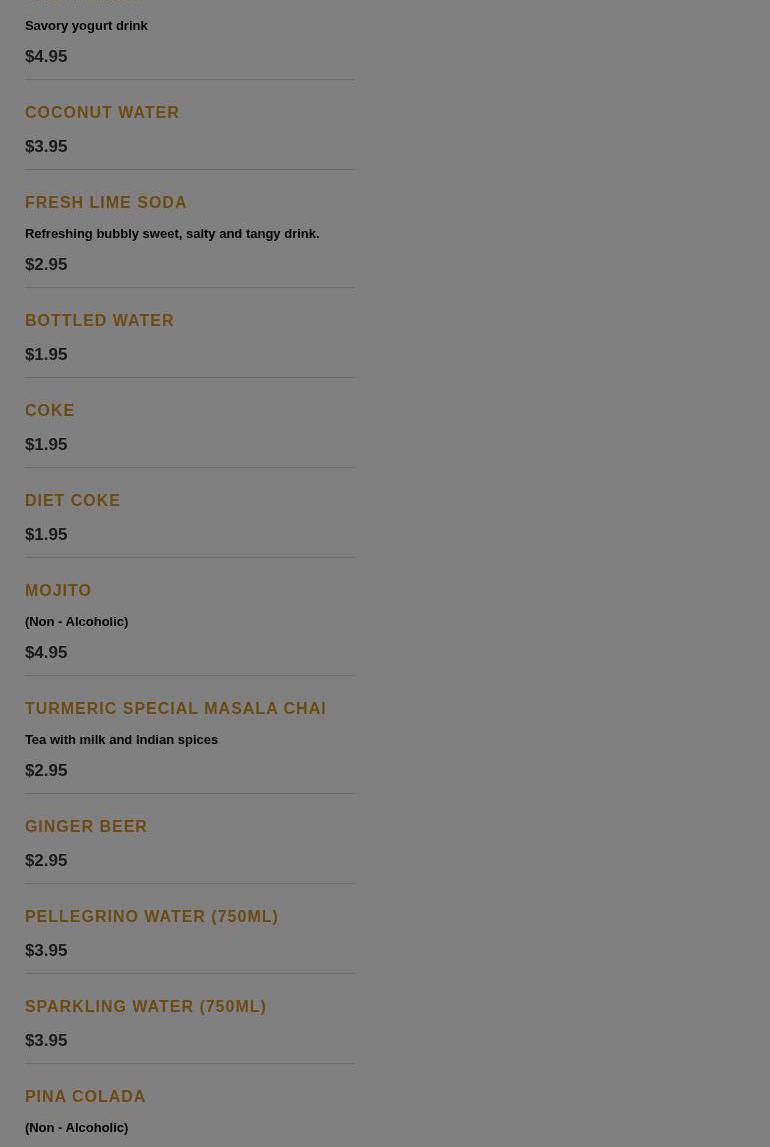Open the Pina Colada item

coord(85,1097)
